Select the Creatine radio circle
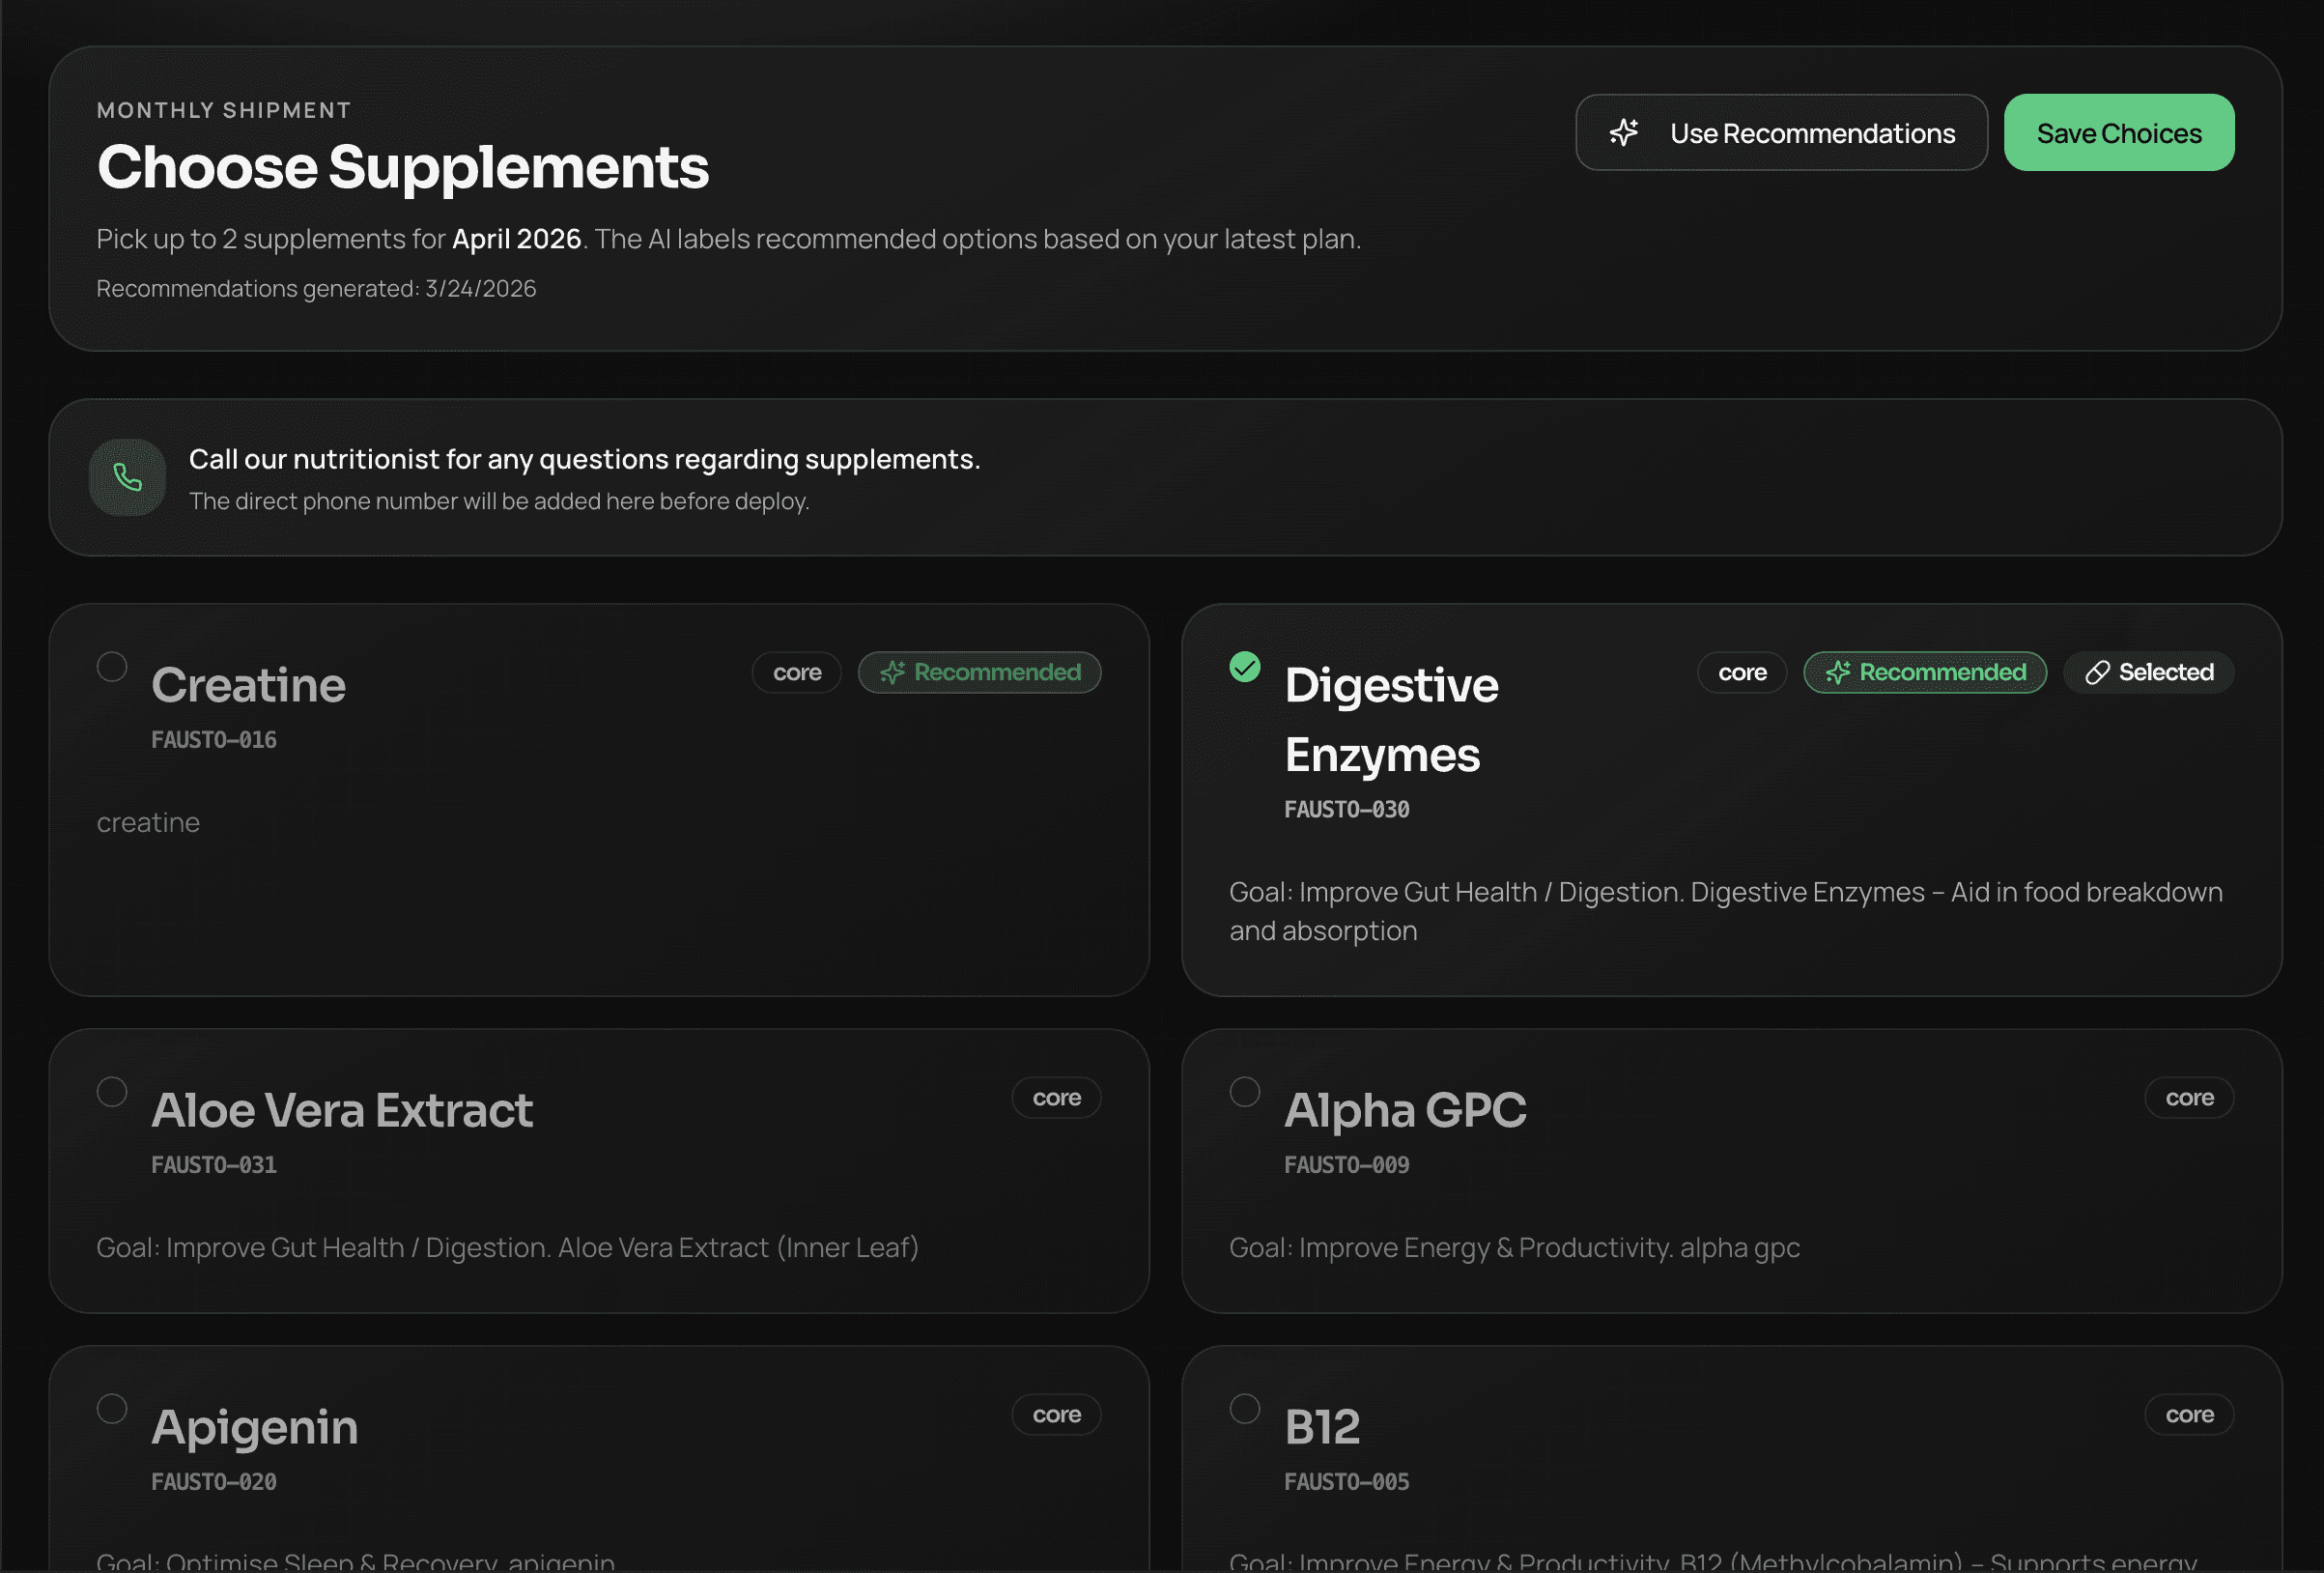Screen dimensions: 2324x1573 click(112, 667)
